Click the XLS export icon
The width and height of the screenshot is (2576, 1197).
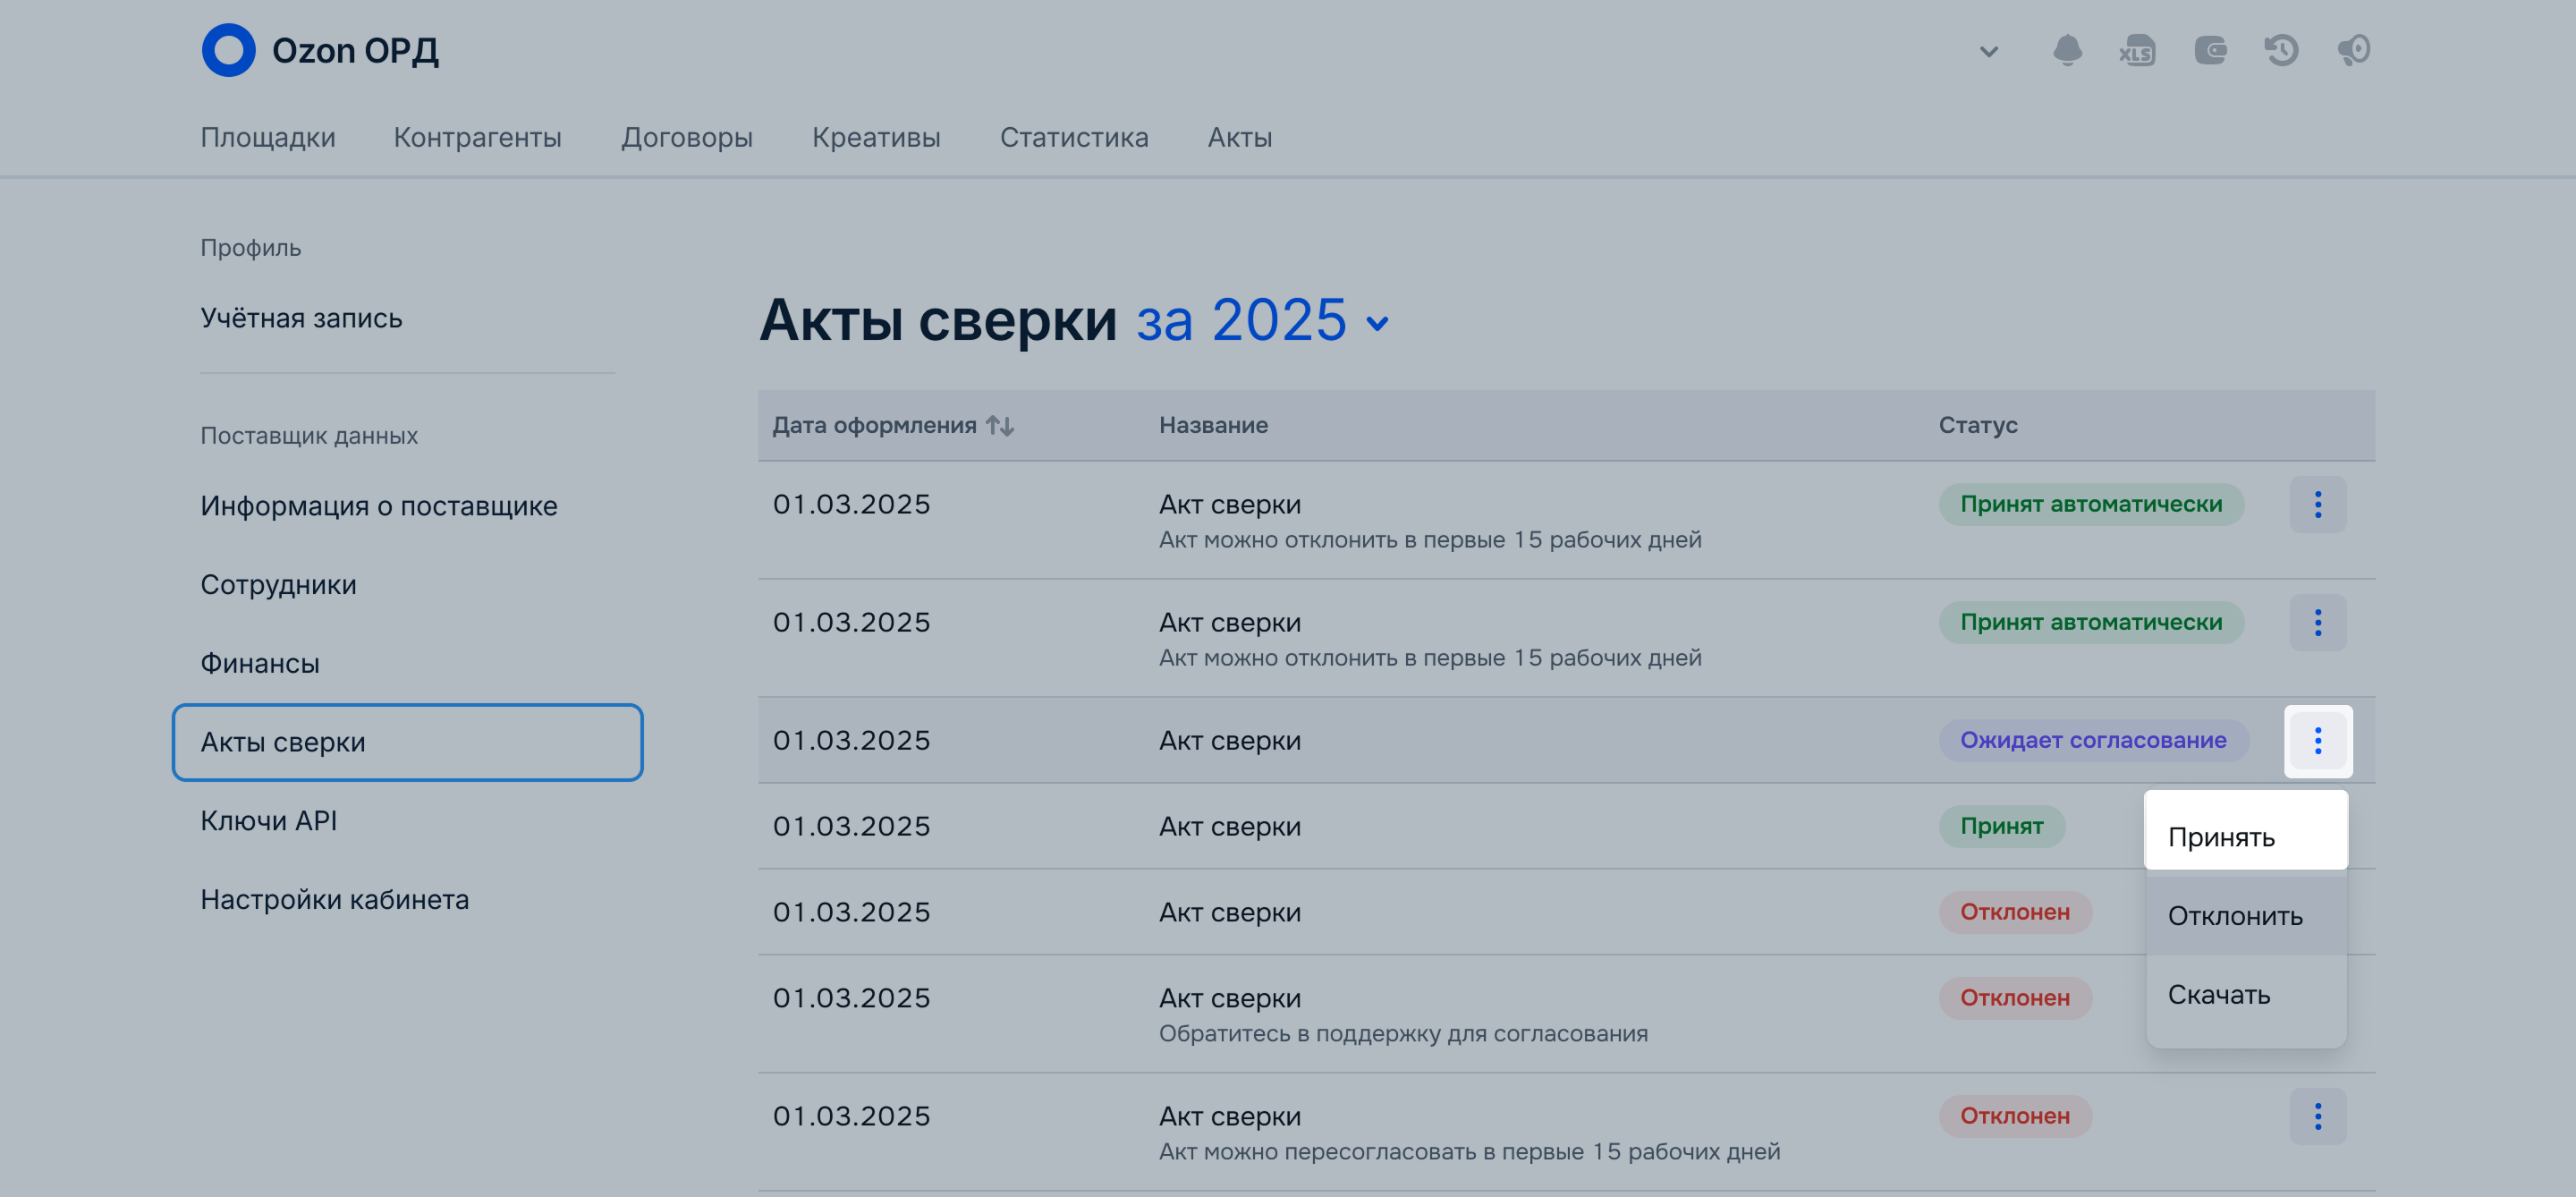coord(2137,51)
